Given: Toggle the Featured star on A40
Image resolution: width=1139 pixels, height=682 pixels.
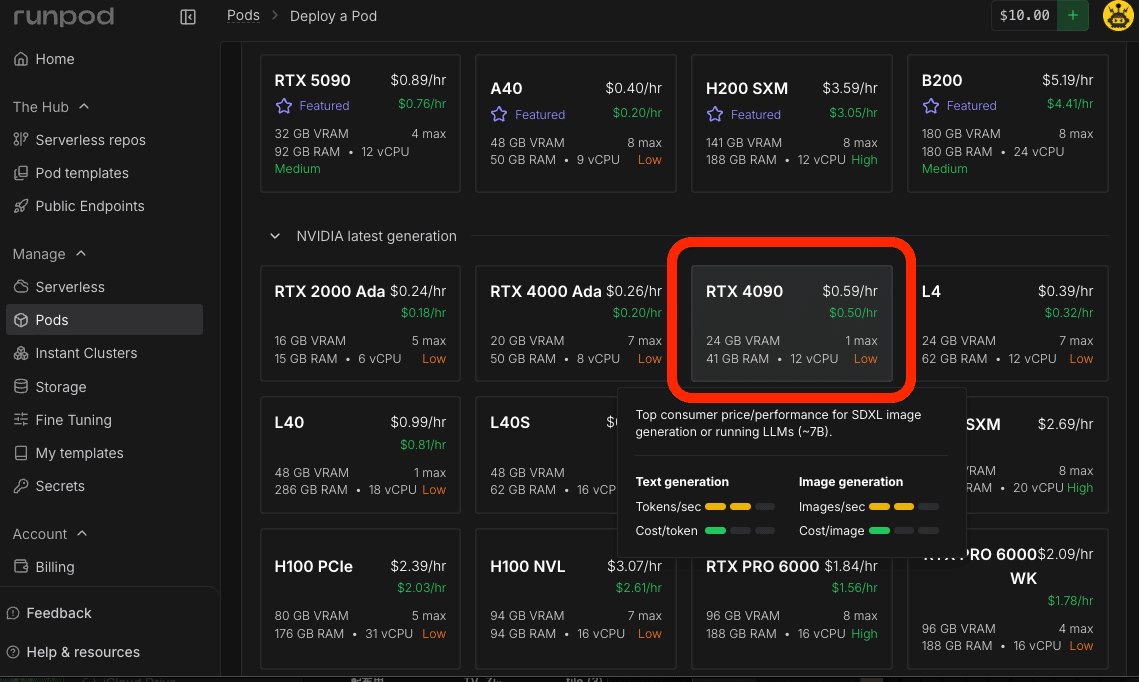Looking at the screenshot, I should (x=497, y=114).
